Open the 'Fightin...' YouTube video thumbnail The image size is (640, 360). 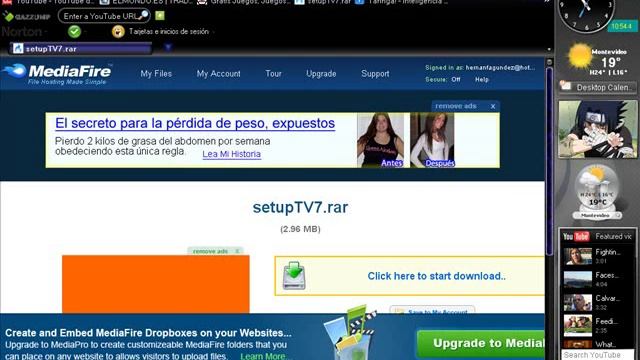tap(578, 256)
